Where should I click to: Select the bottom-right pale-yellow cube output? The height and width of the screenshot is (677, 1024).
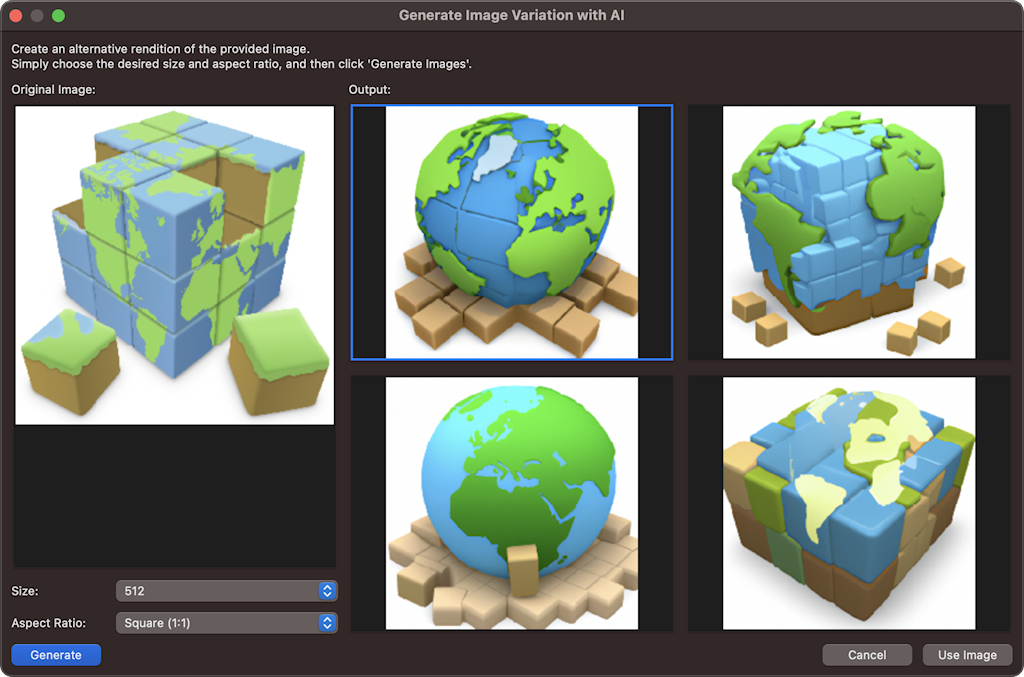[849, 503]
